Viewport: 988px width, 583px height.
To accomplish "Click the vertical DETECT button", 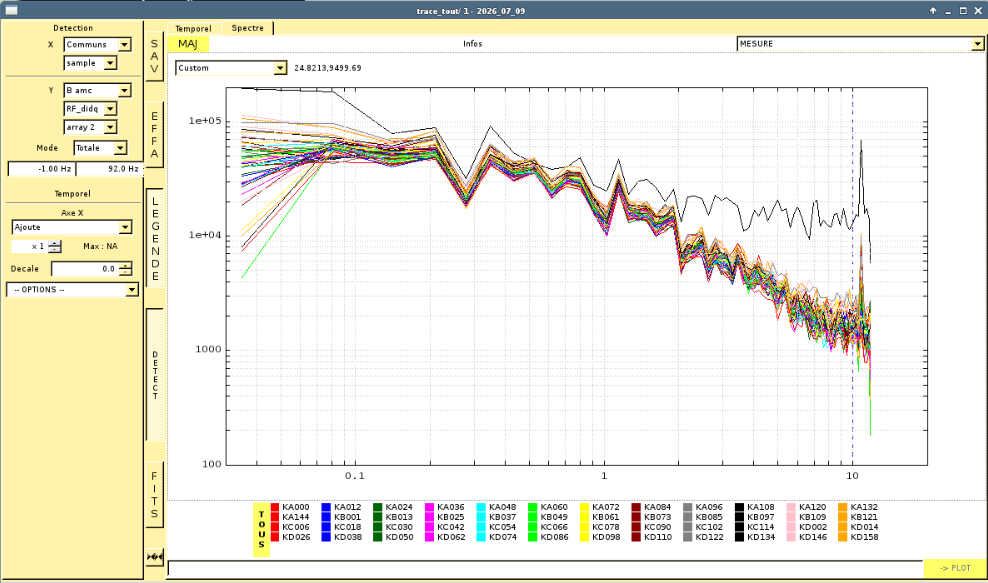I will pyautogui.click(x=154, y=375).
